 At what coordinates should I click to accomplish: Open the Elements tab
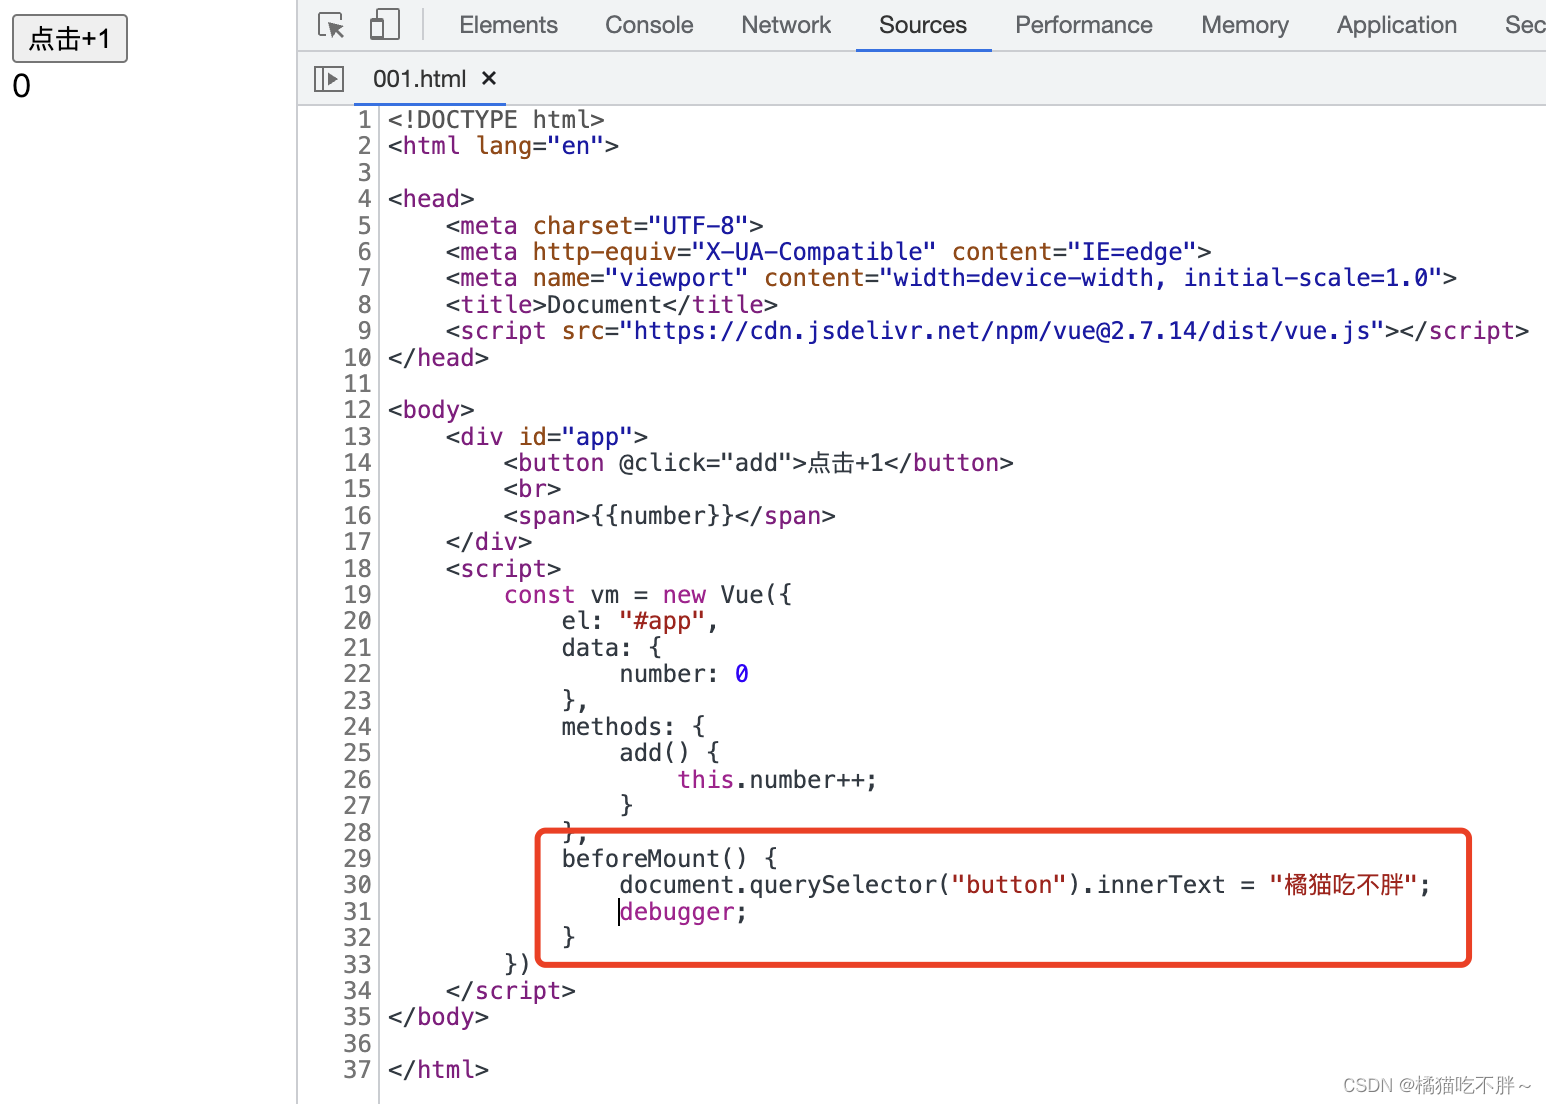coord(508,25)
